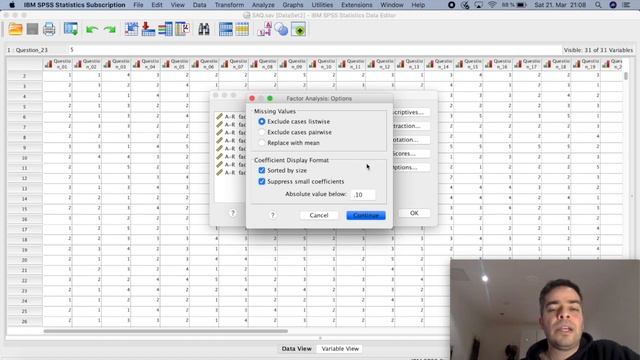Screen dimensions: 640x360
Task: Open Find with the binoculars icon
Action: (x=204, y=29)
